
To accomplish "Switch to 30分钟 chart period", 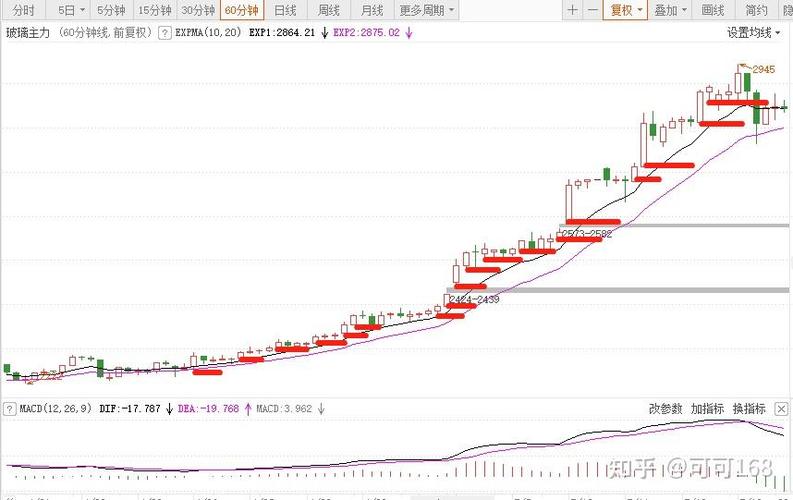I will tap(198, 10).
